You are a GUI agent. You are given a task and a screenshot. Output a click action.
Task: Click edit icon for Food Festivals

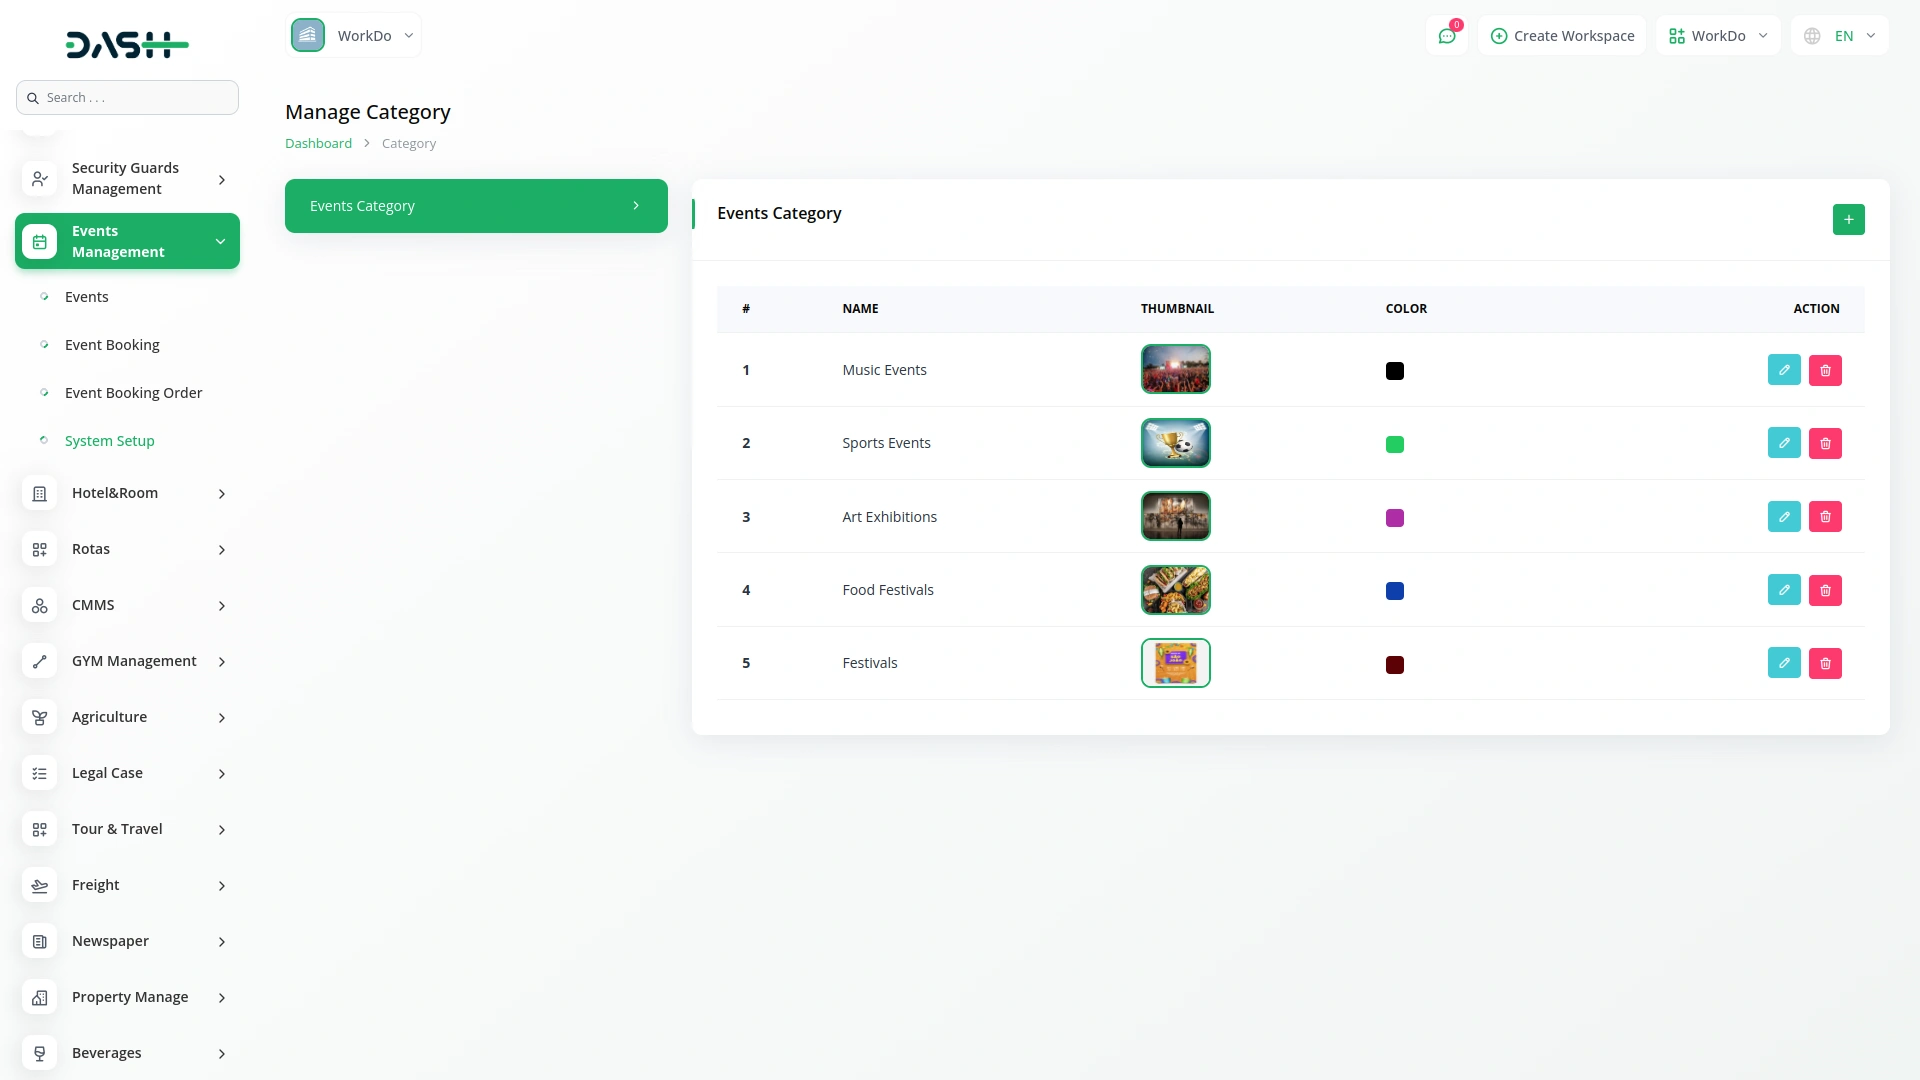pos(1783,590)
